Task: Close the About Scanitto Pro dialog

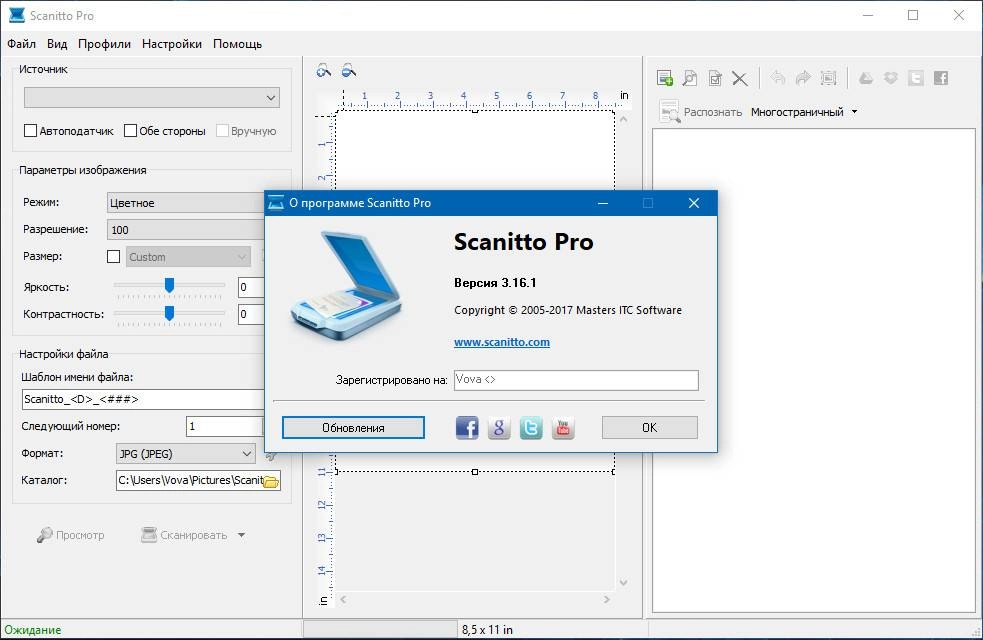Action: (693, 203)
